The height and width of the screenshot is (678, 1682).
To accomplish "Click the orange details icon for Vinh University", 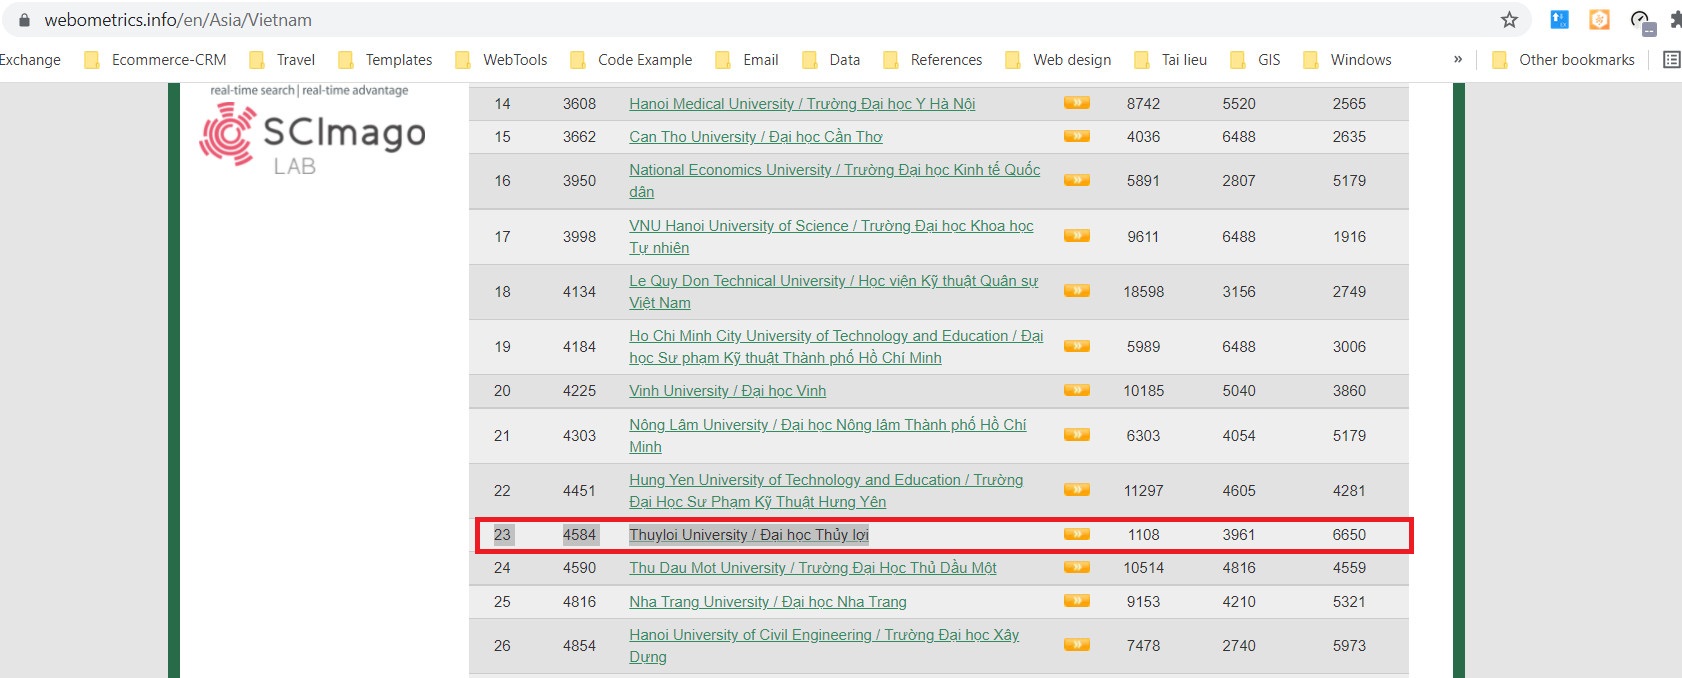I will point(1076,391).
